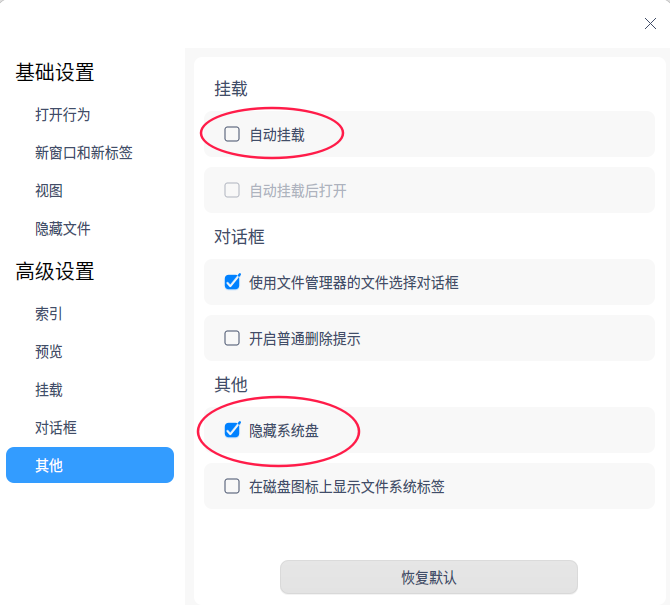This screenshot has height=605, width=670.
Task: Click the 基础设置 sidebar heading
Action: pos(54,72)
